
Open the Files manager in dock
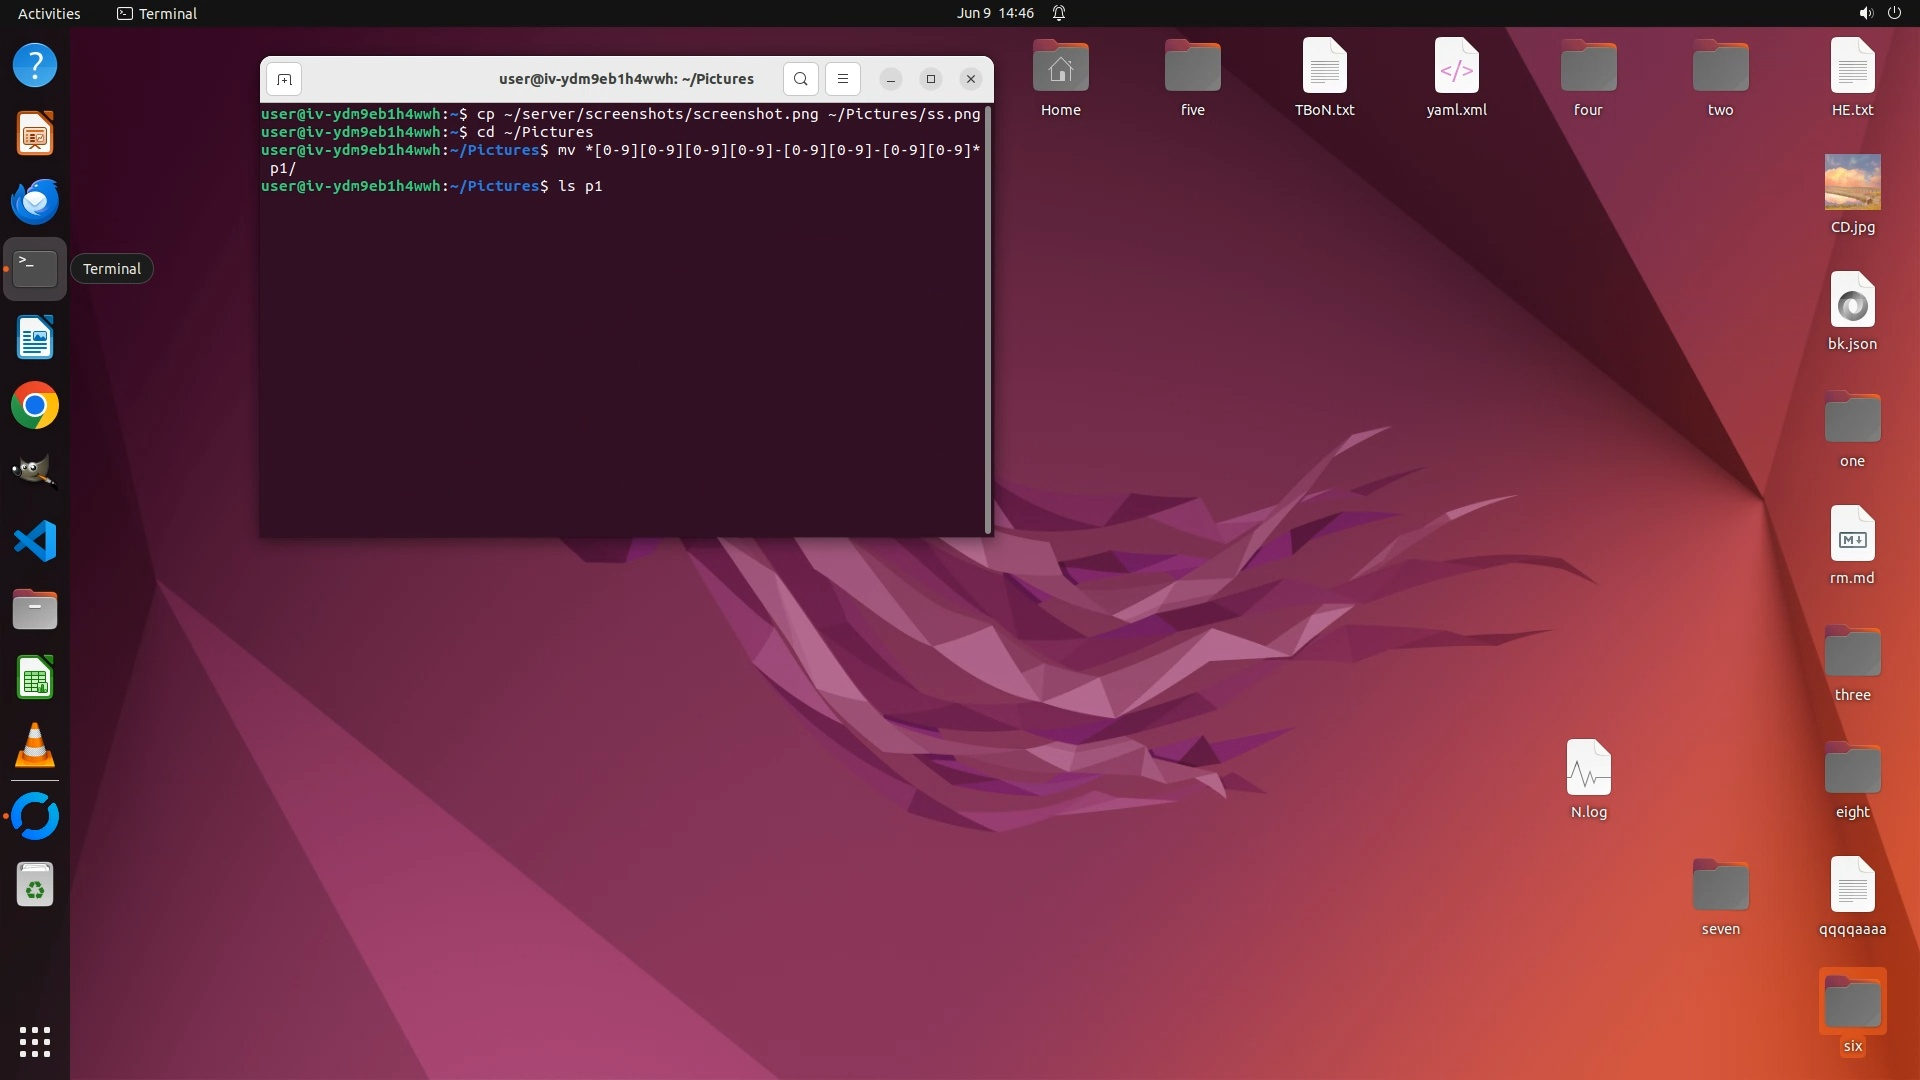click(x=35, y=609)
